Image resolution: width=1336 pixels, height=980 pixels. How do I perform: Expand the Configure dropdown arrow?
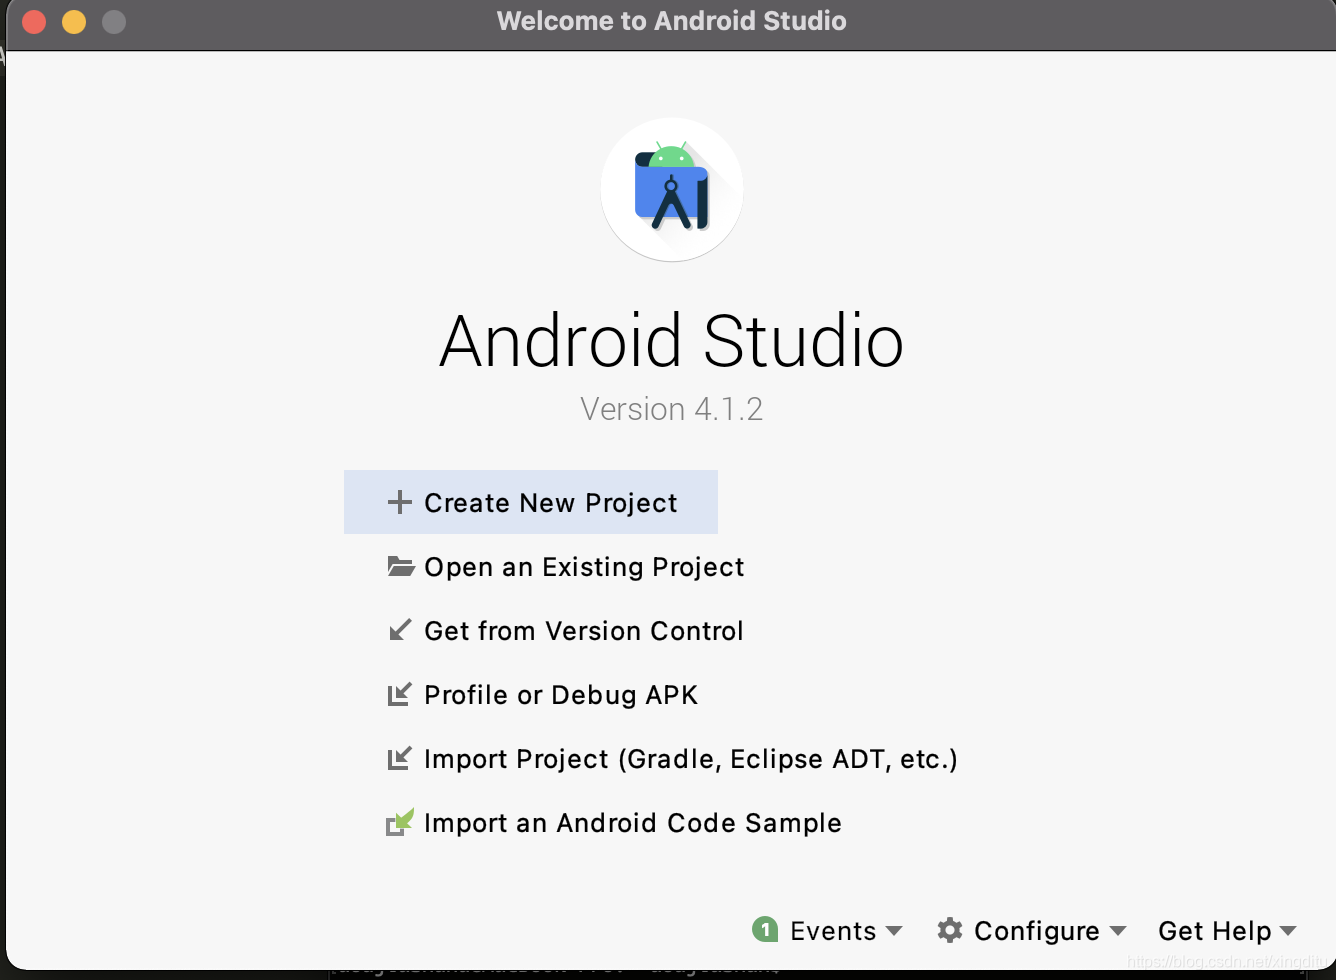pyautogui.click(x=1118, y=931)
